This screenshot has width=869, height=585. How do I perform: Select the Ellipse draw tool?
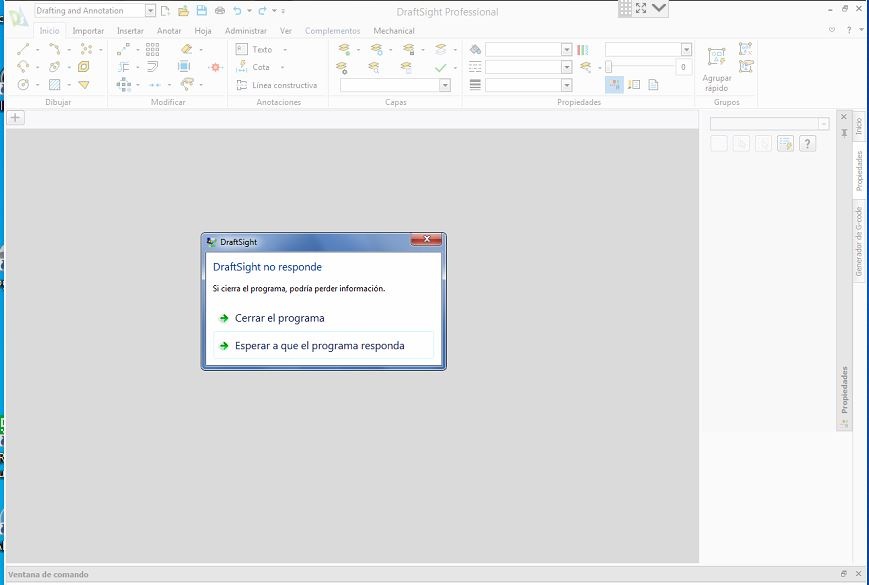coord(54,67)
